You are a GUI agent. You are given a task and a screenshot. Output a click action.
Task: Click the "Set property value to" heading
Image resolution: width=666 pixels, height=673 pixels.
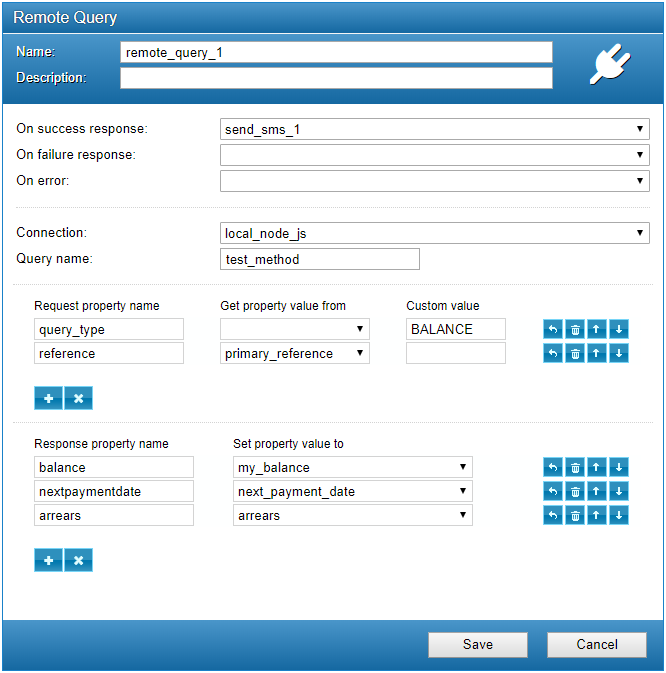(x=288, y=444)
